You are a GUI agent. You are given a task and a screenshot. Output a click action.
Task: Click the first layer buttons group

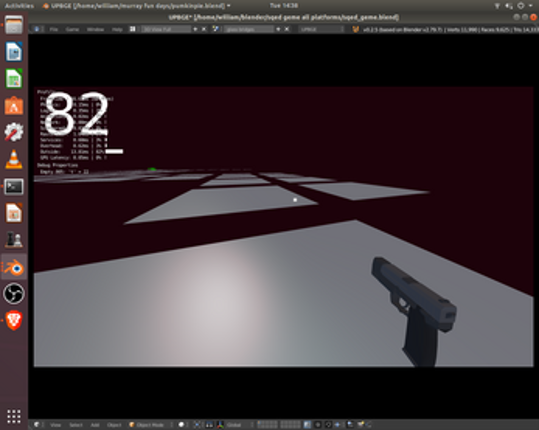coord(267,425)
